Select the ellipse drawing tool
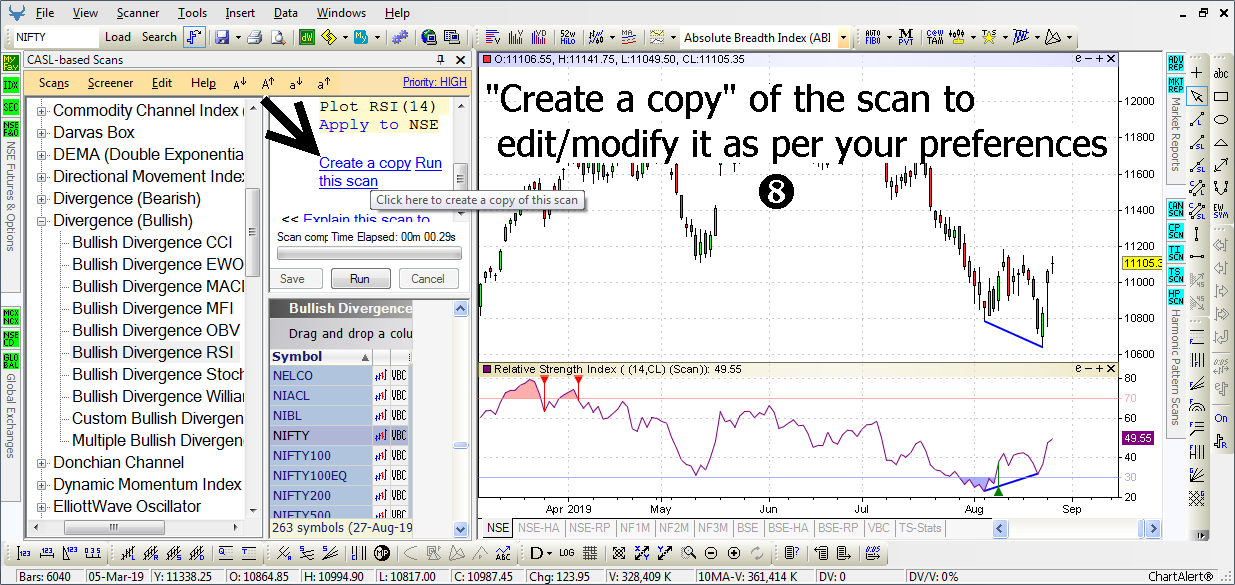1235x585 pixels. pyautogui.click(x=1221, y=119)
